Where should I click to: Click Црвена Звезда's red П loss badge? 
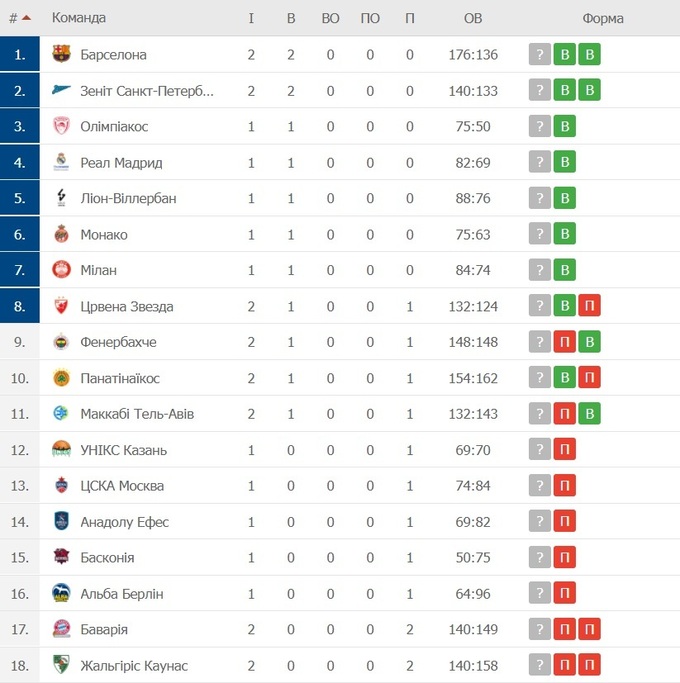590,306
